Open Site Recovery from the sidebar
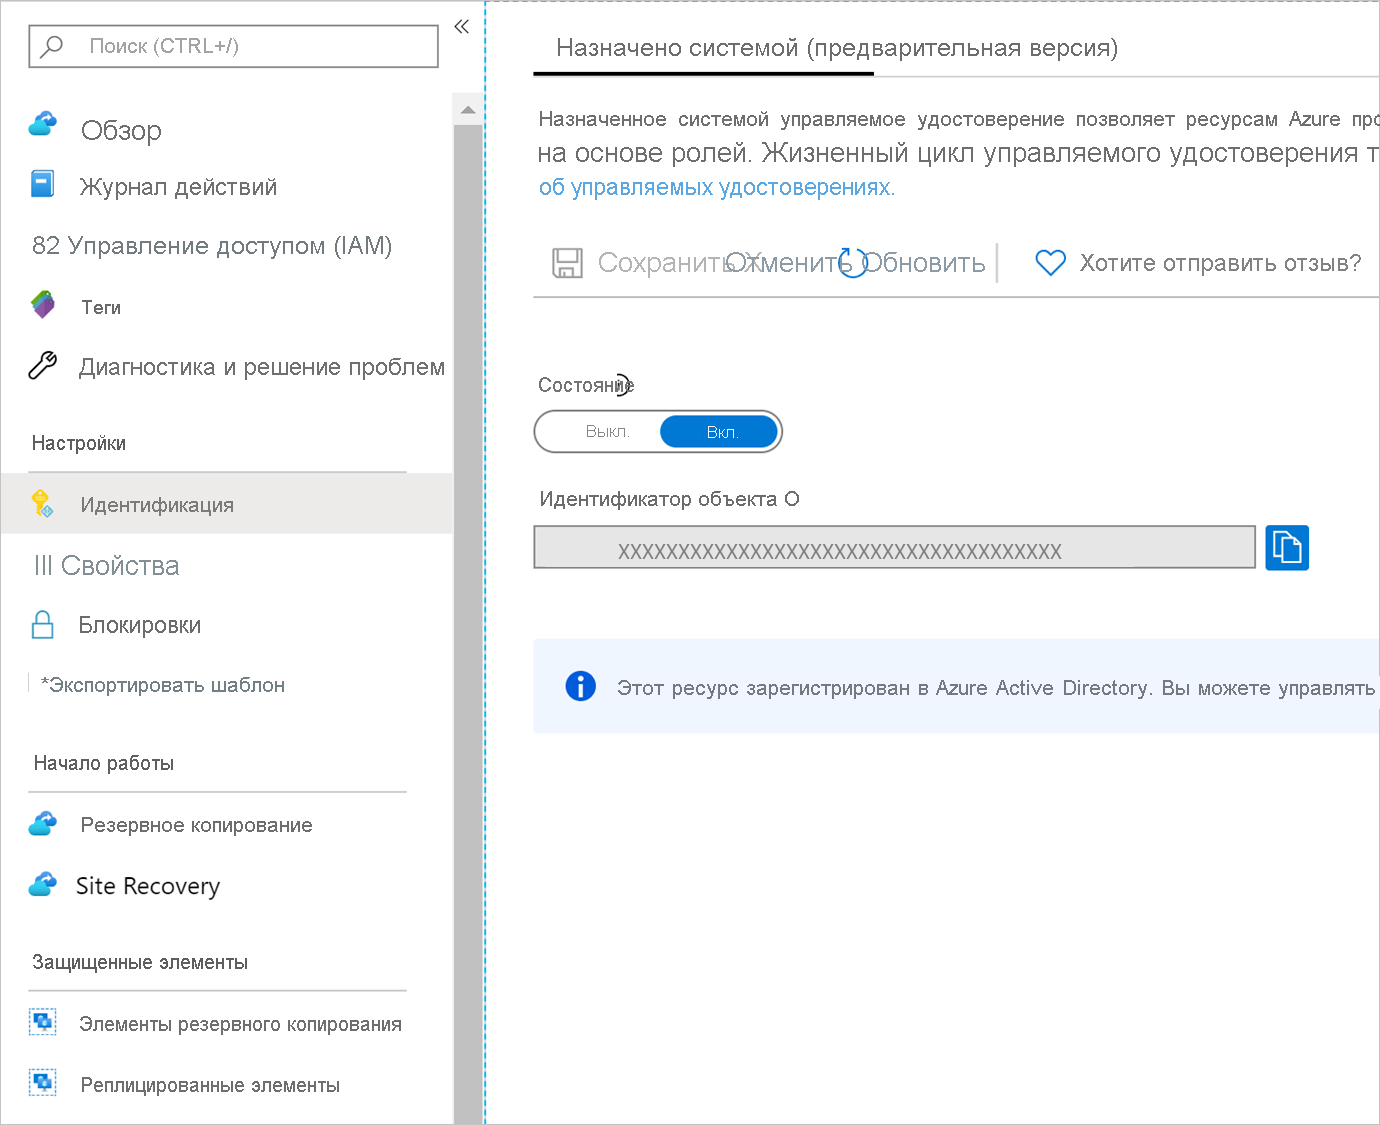1380x1125 pixels. [148, 886]
